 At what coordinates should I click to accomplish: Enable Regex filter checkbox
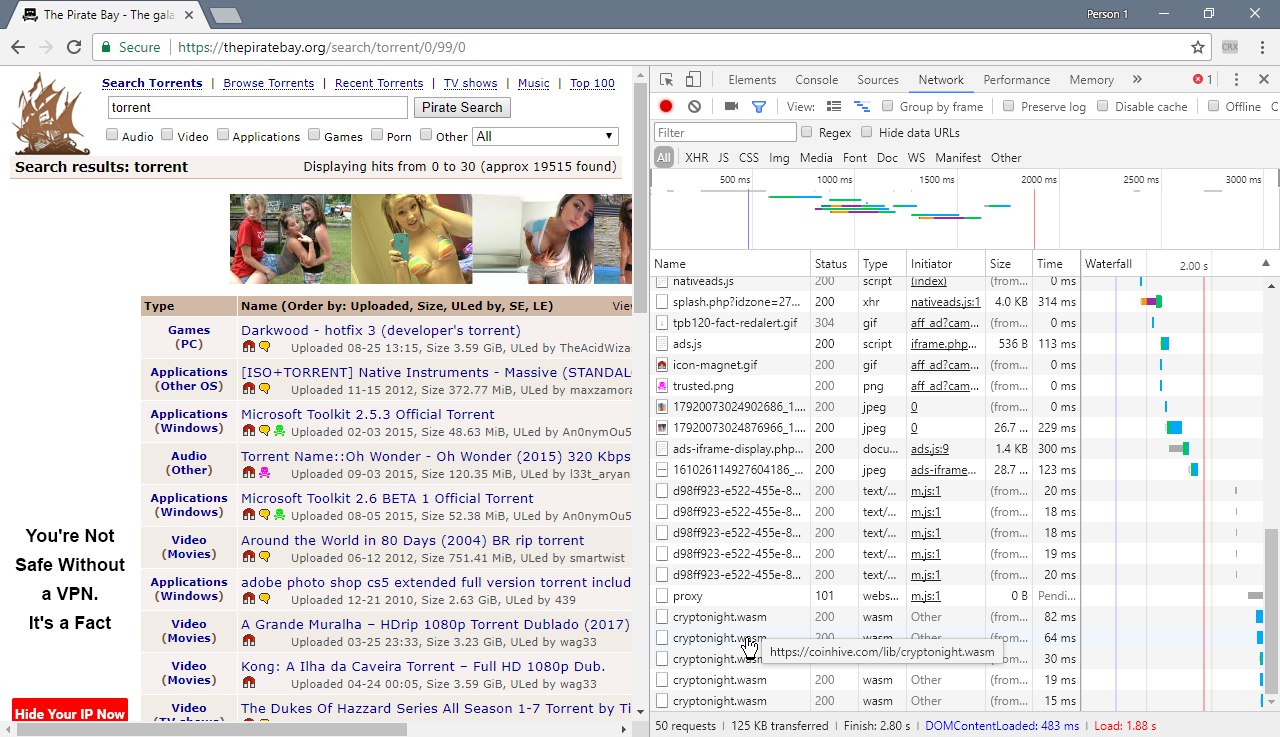click(x=807, y=132)
